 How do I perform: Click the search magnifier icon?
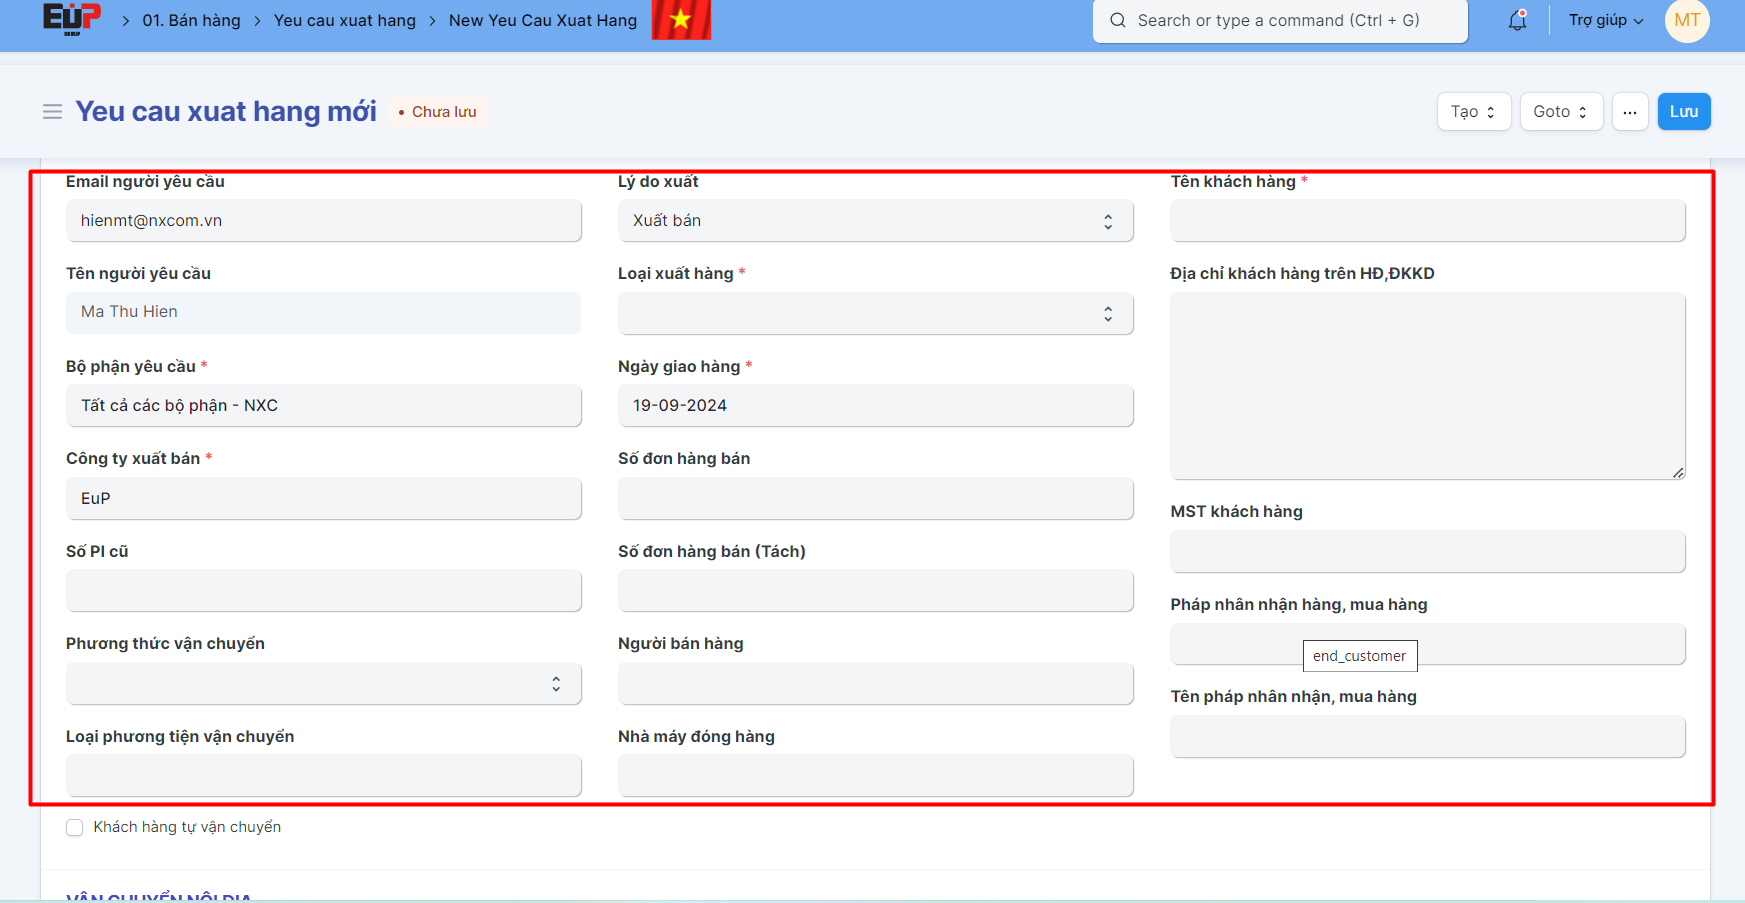tap(1118, 20)
